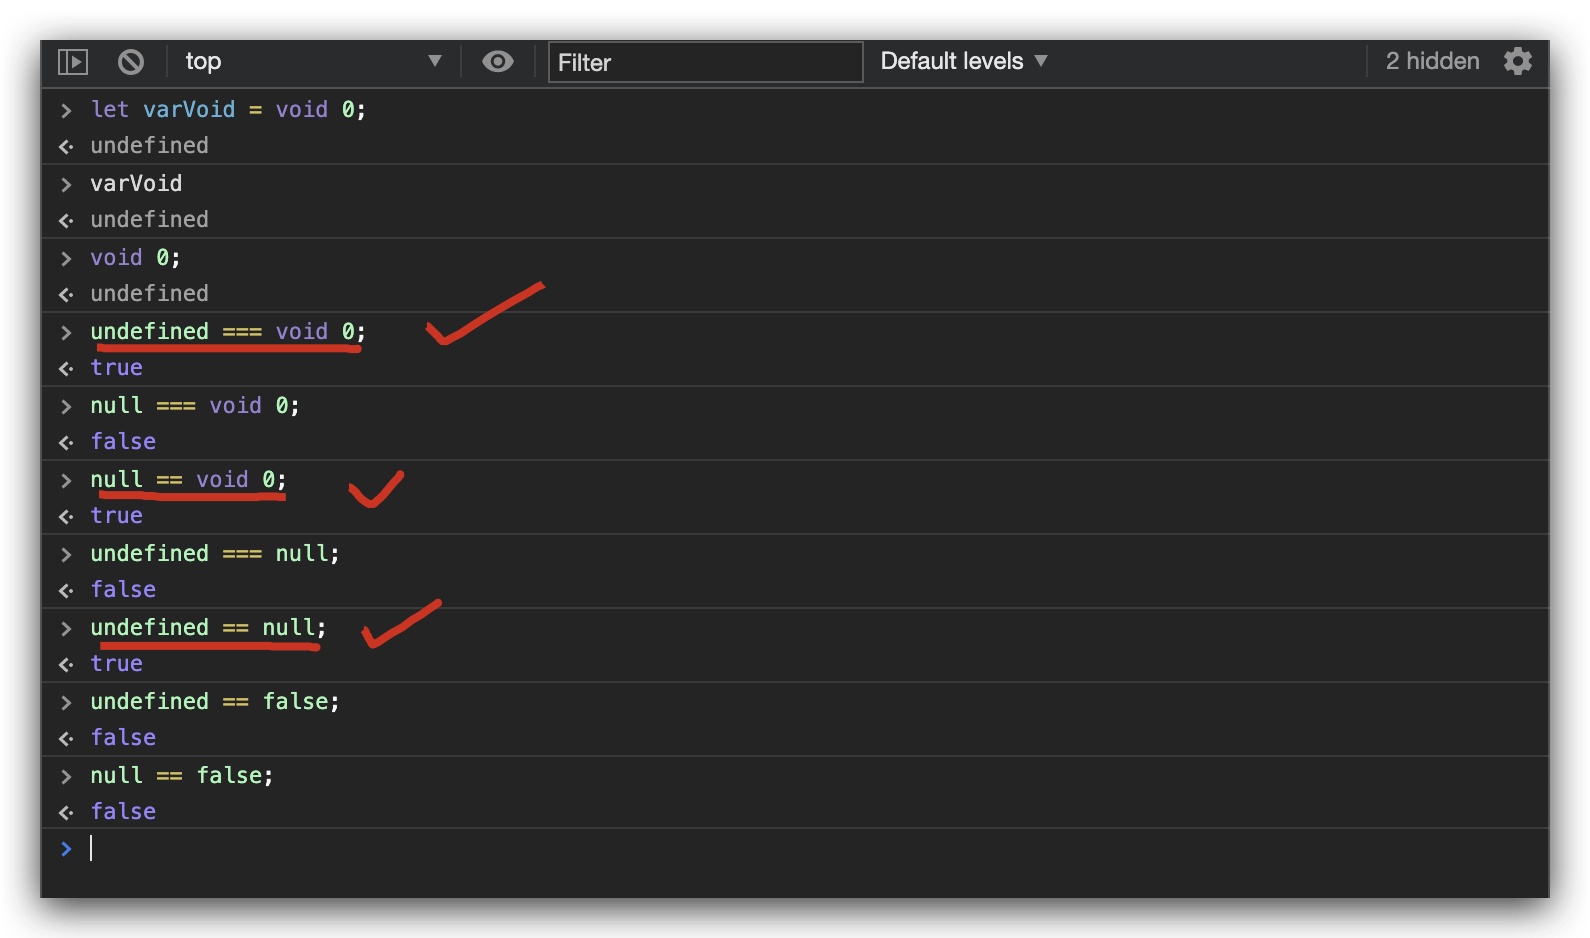Image resolution: width=1590 pixels, height=938 pixels.
Task: Click the 'true' result below 'undefined === void 0;'
Action: (x=117, y=368)
